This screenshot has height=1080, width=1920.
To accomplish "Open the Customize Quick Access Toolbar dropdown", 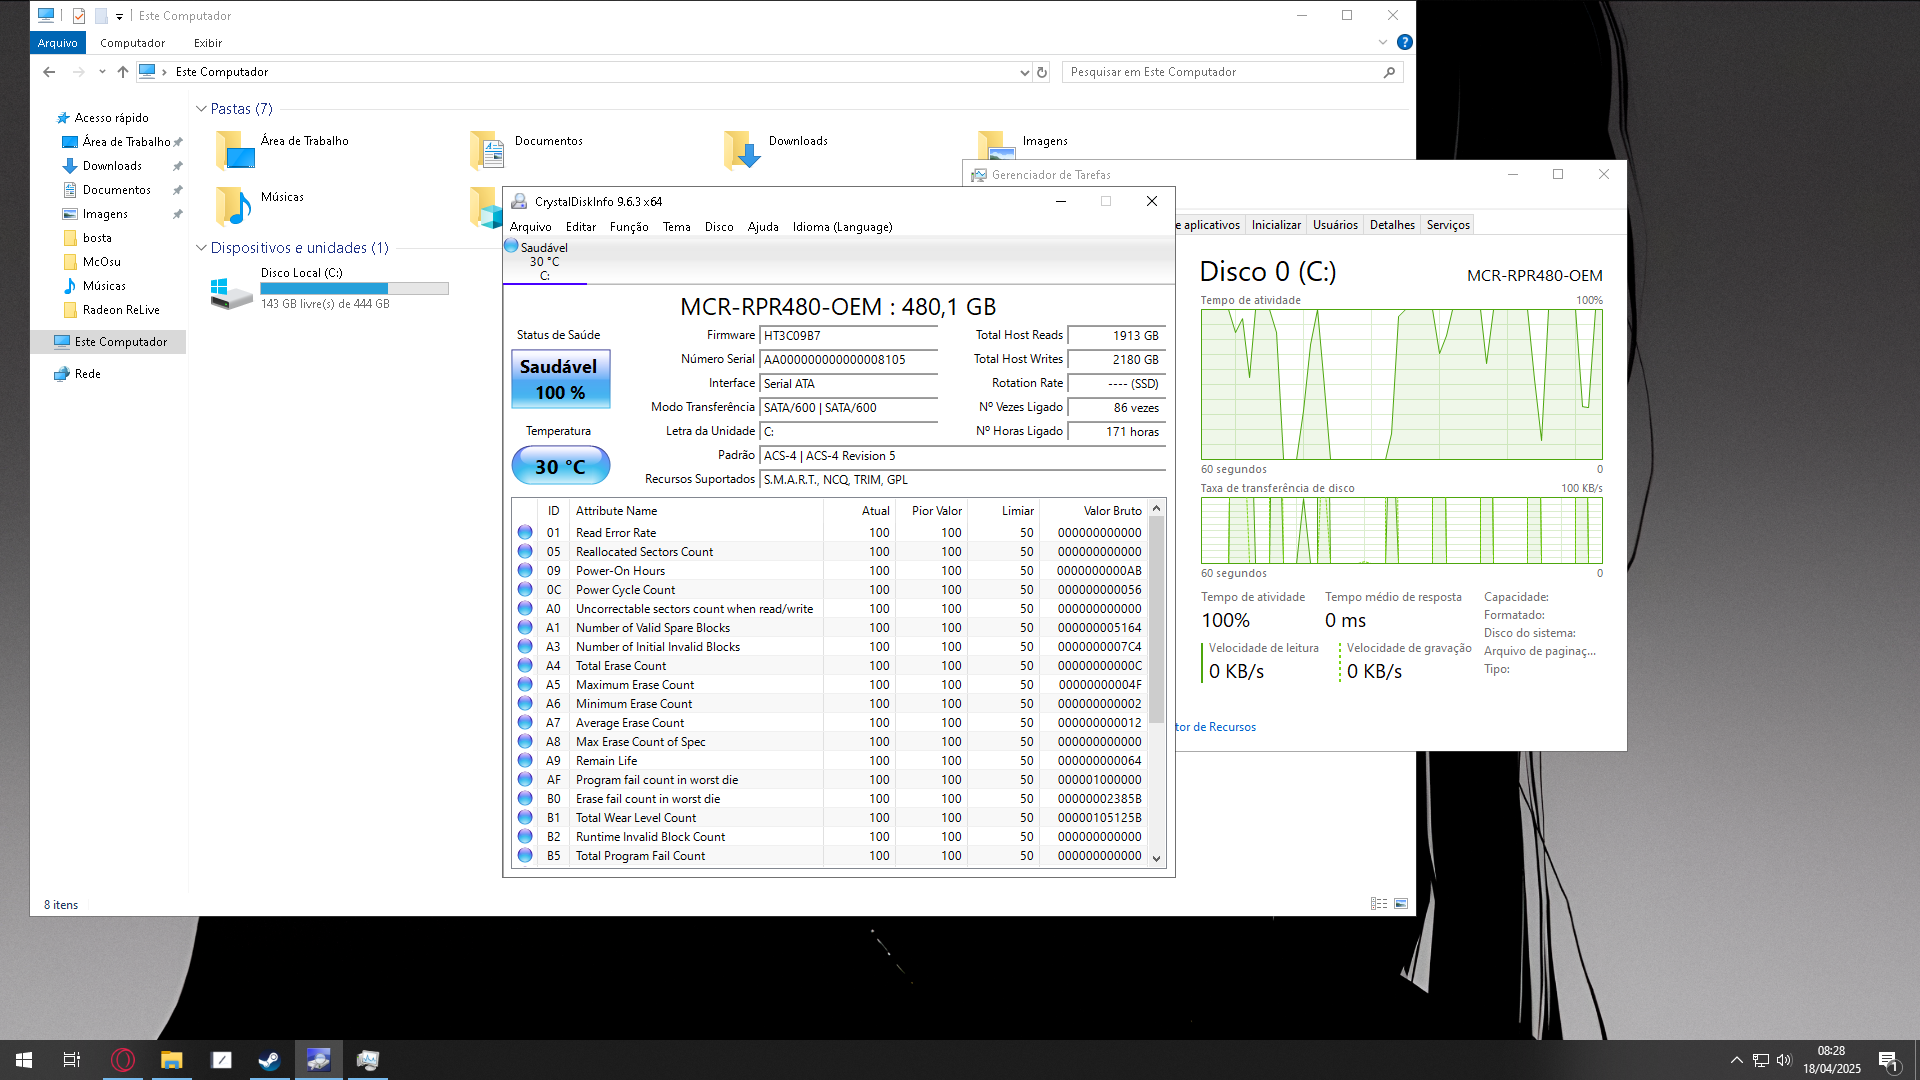I will [119, 16].
